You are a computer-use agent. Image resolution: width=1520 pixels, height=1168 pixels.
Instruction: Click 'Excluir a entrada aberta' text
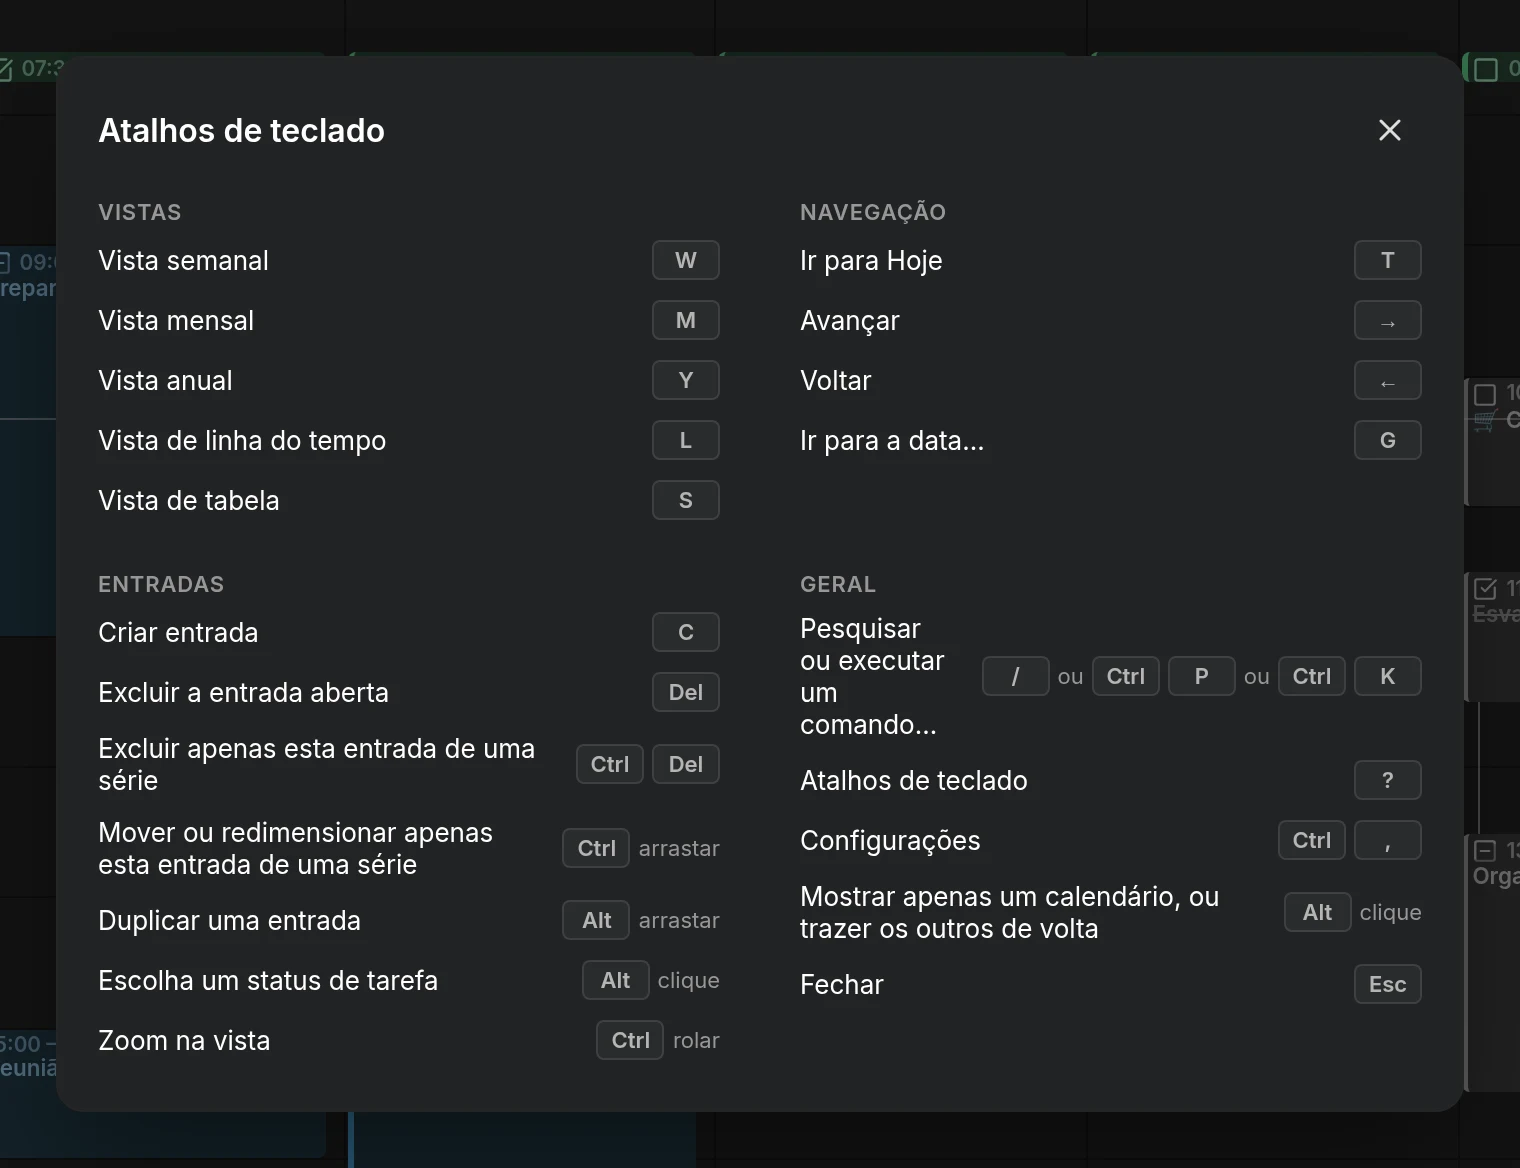pyautogui.click(x=243, y=692)
